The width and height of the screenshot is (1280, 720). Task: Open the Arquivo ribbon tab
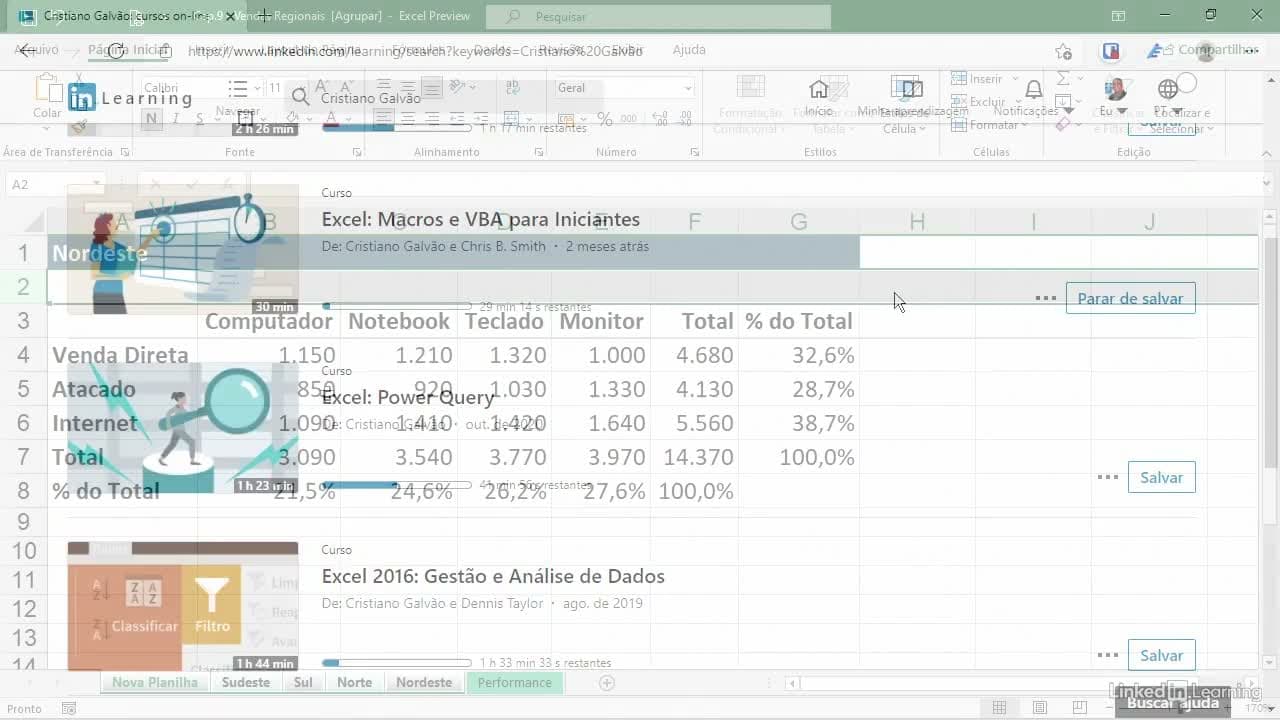pyautogui.click(x=36, y=49)
